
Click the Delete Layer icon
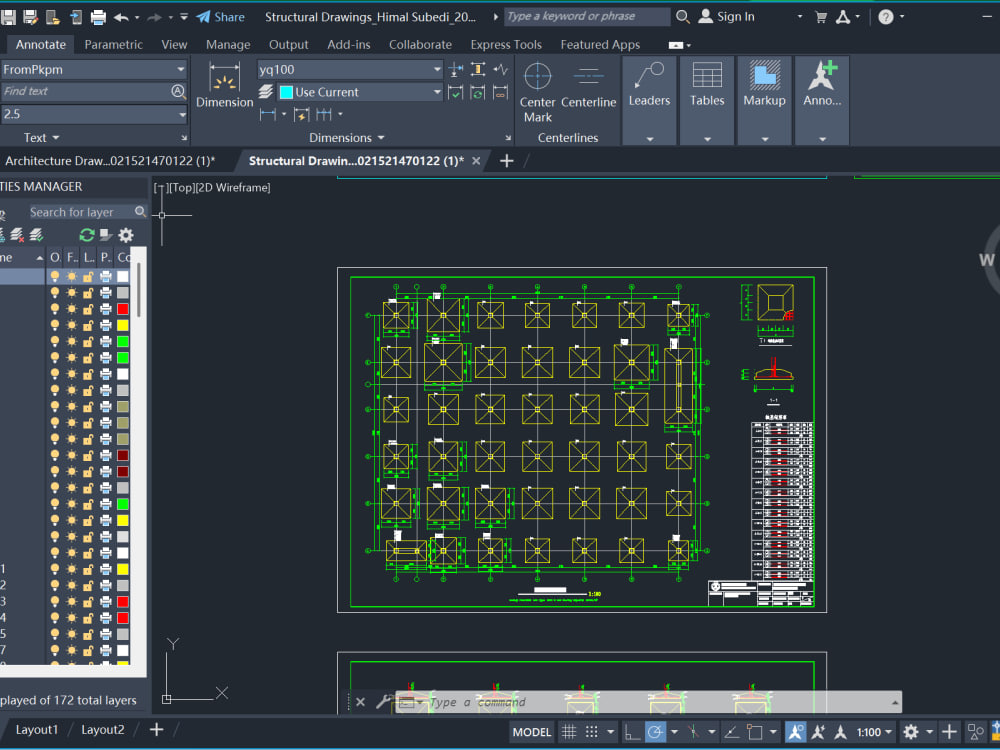tap(17, 235)
